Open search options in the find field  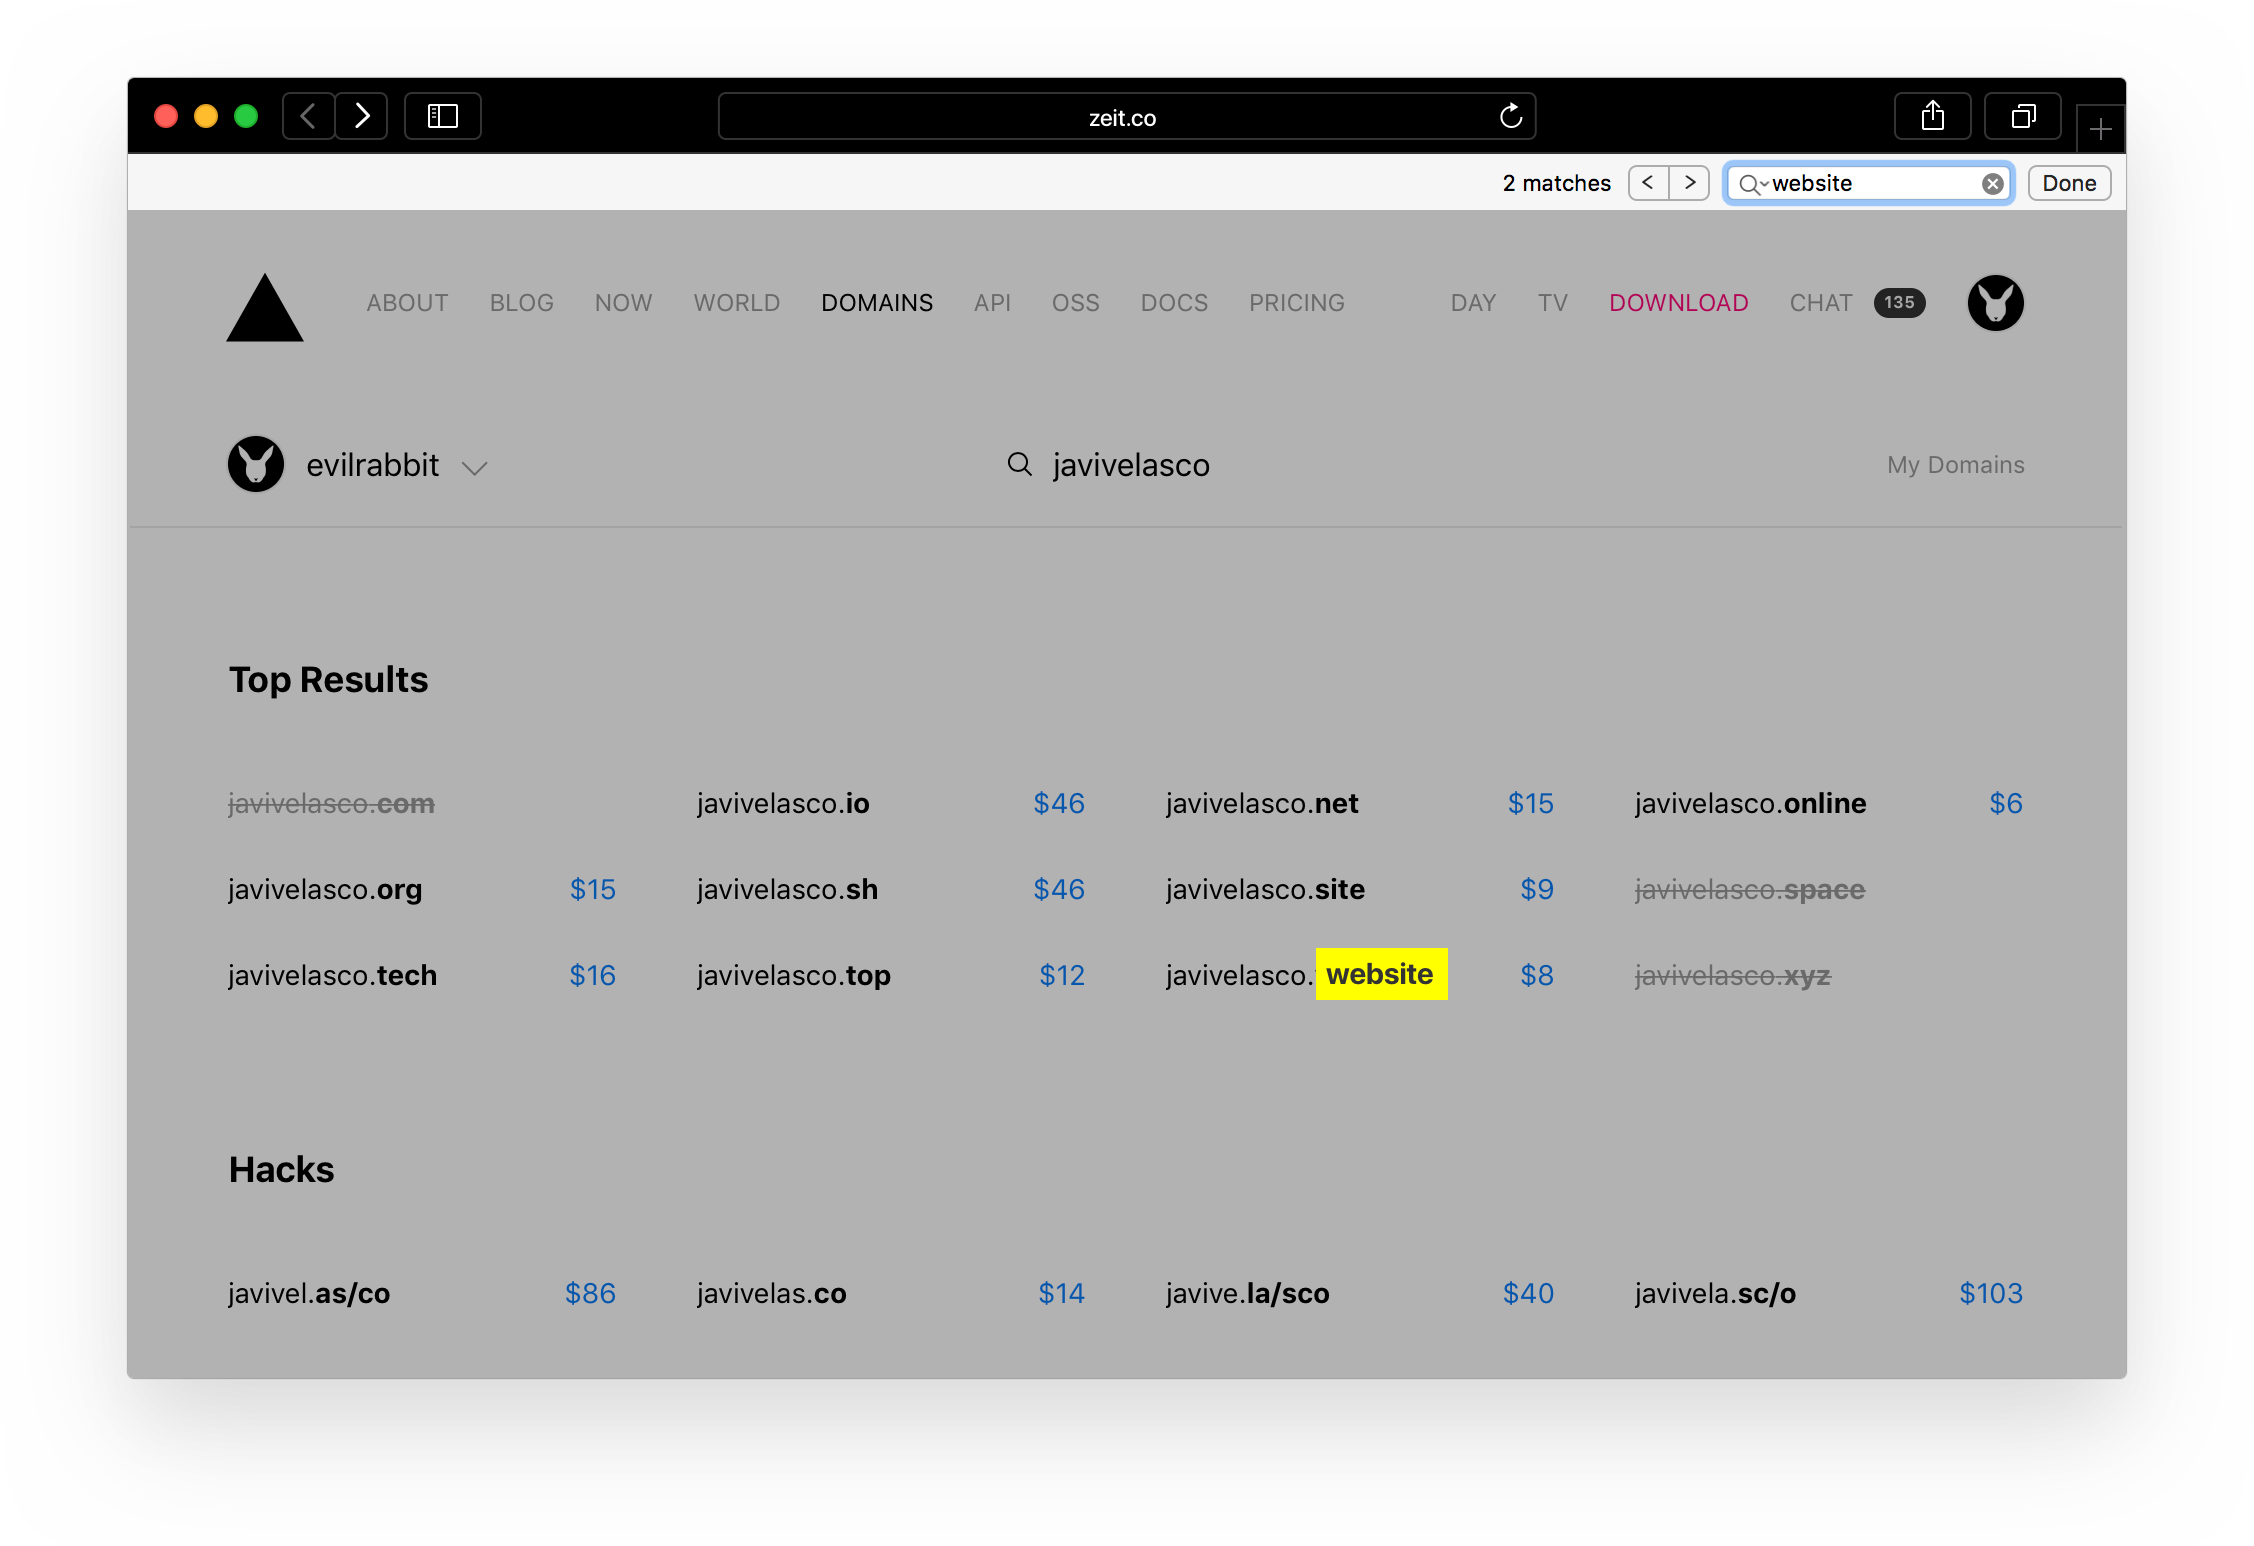pos(1753,183)
